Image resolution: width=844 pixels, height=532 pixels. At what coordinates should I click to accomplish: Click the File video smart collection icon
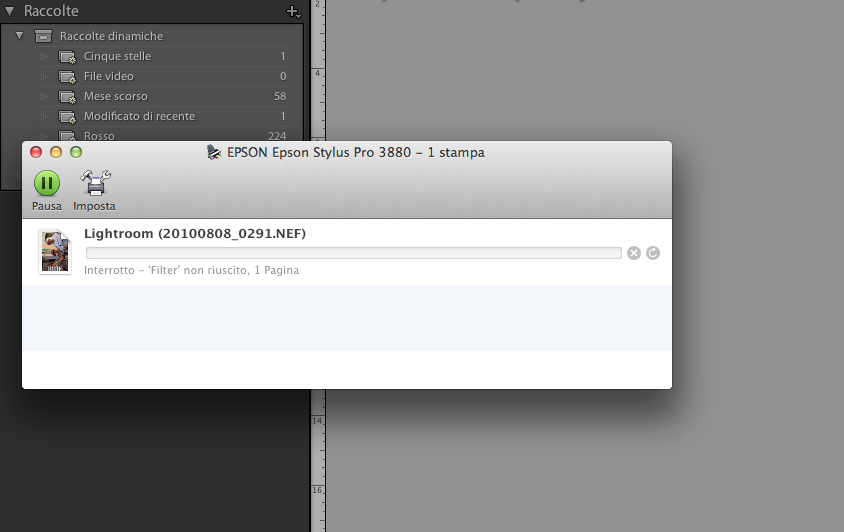point(67,77)
